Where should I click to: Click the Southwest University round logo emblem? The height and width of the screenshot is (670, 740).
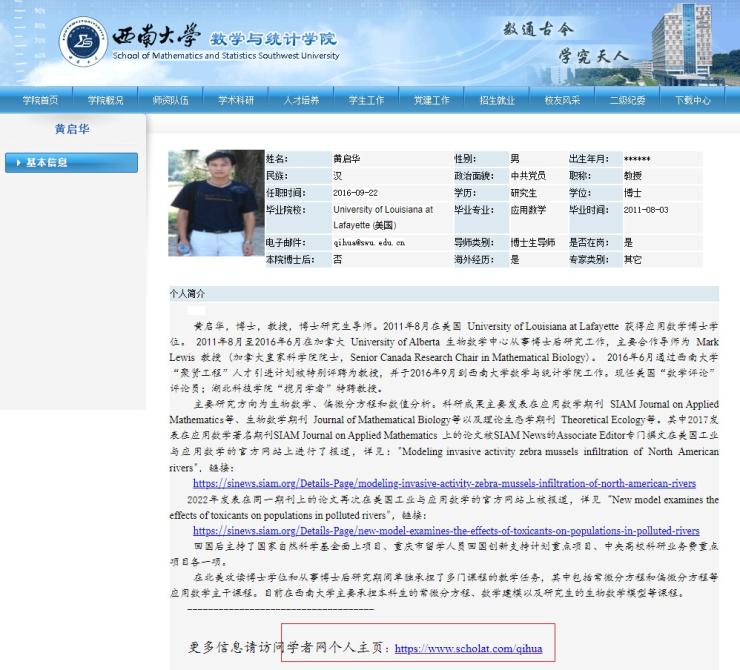click(x=83, y=43)
